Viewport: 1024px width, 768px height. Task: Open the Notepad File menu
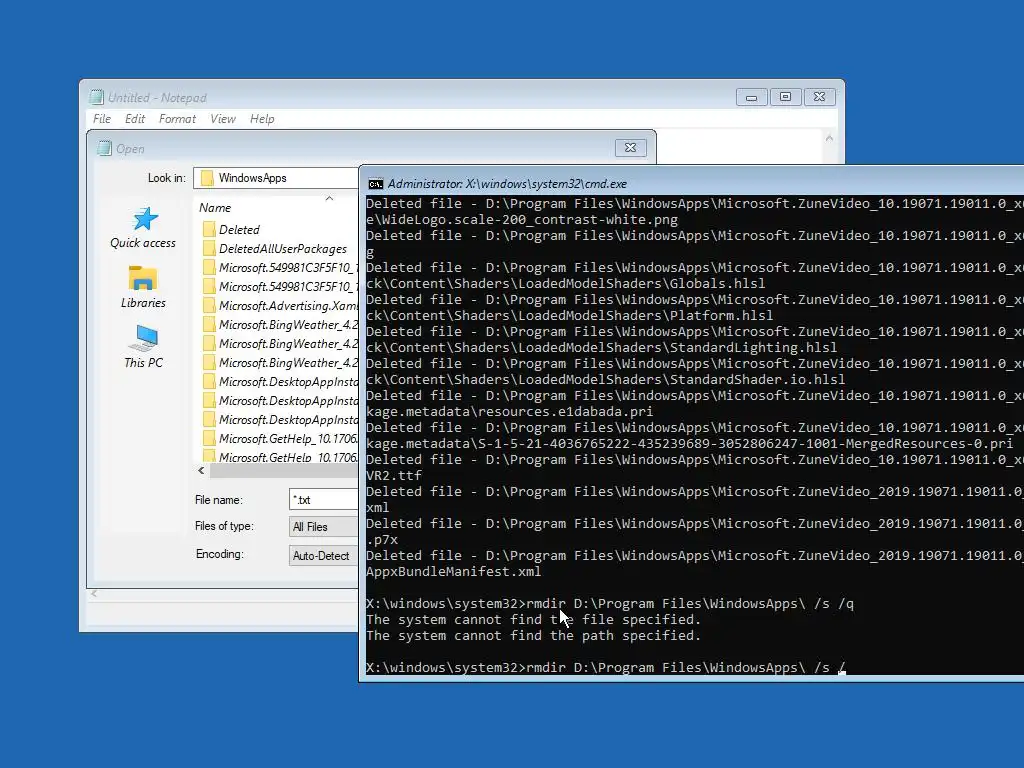pos(102,119)
